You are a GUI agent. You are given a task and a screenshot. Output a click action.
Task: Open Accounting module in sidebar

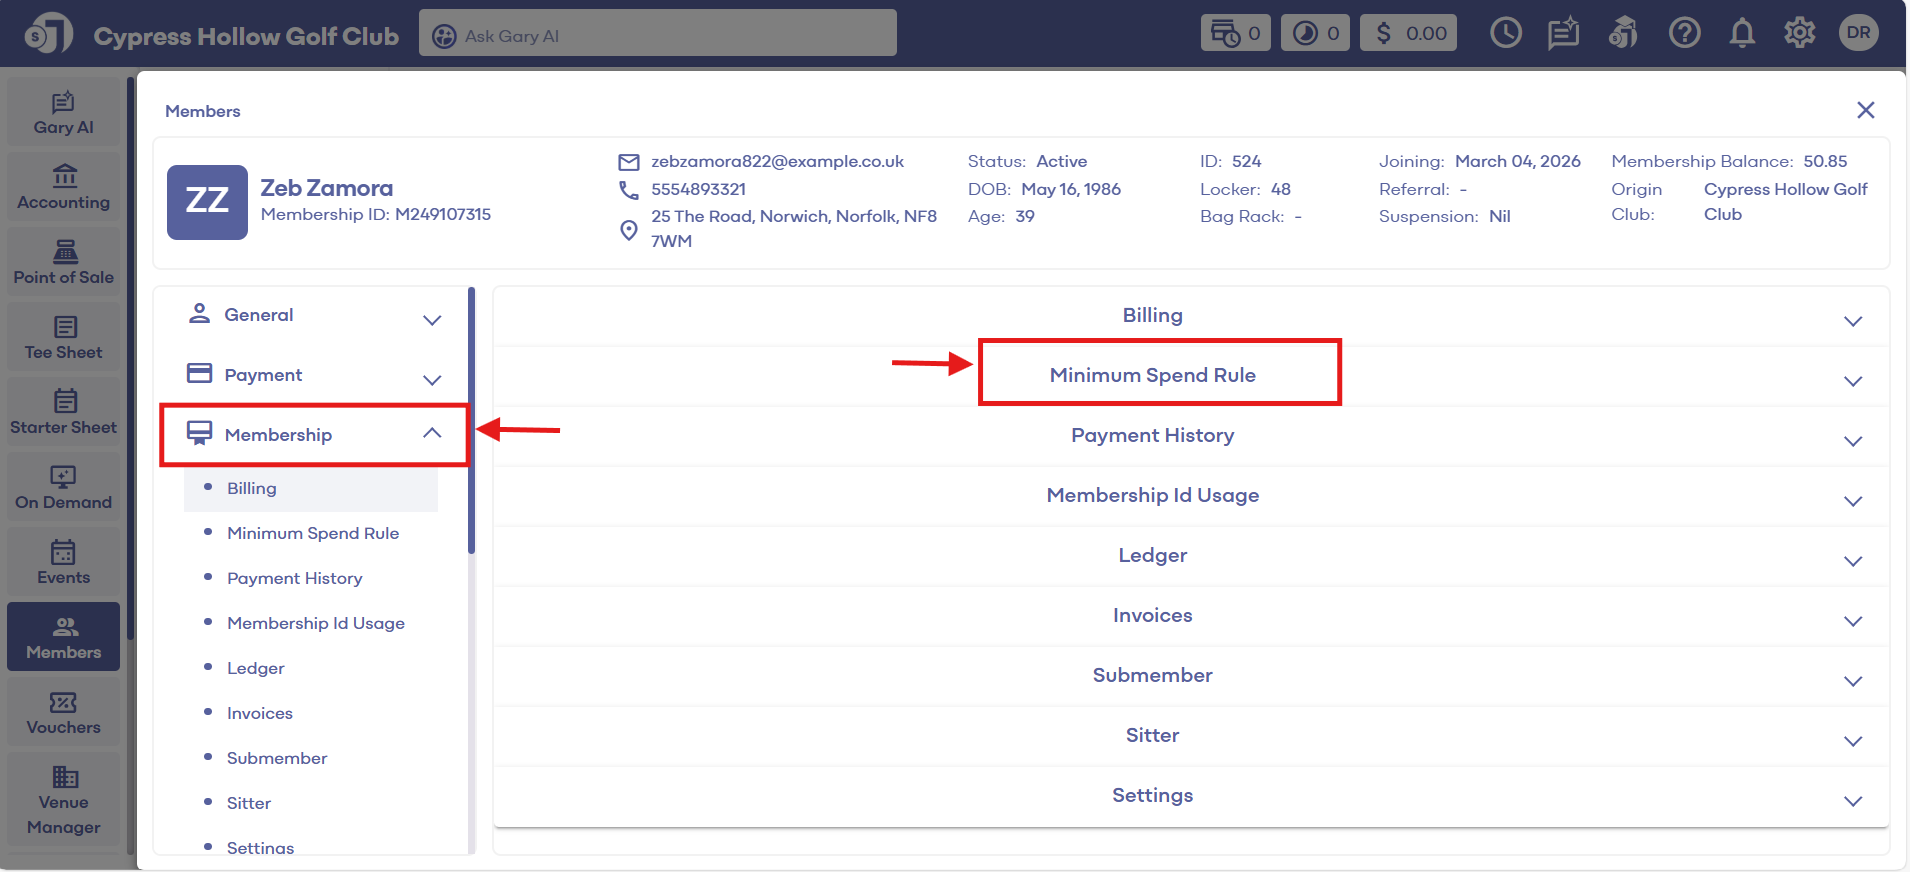[x=64, y=187]
